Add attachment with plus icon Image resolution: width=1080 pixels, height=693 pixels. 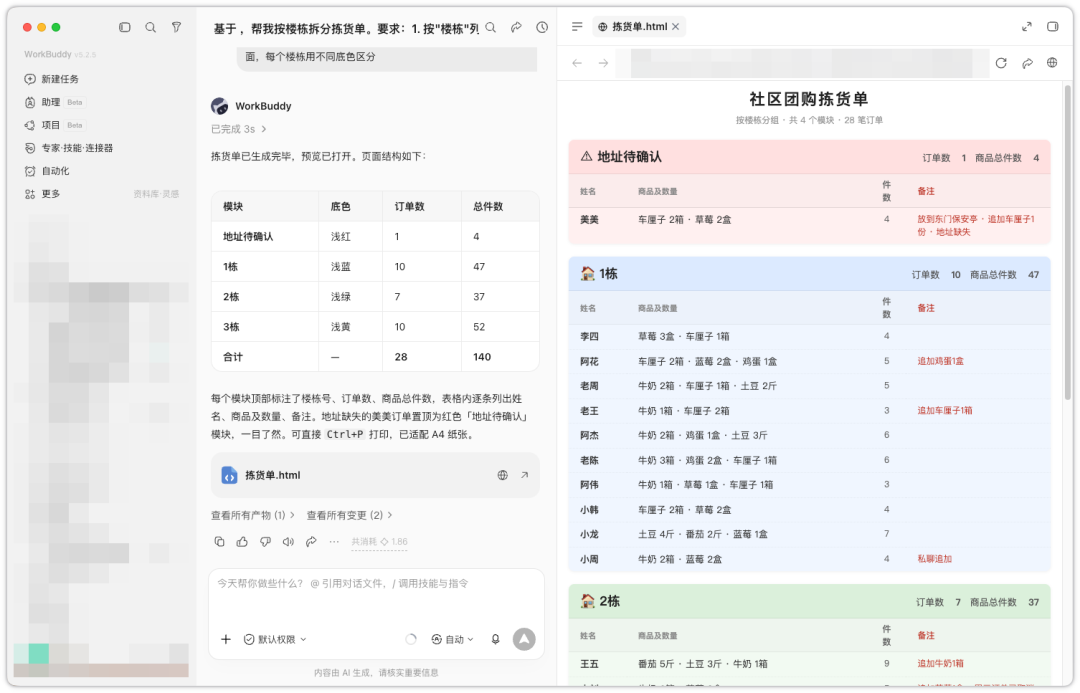point(226,639)
